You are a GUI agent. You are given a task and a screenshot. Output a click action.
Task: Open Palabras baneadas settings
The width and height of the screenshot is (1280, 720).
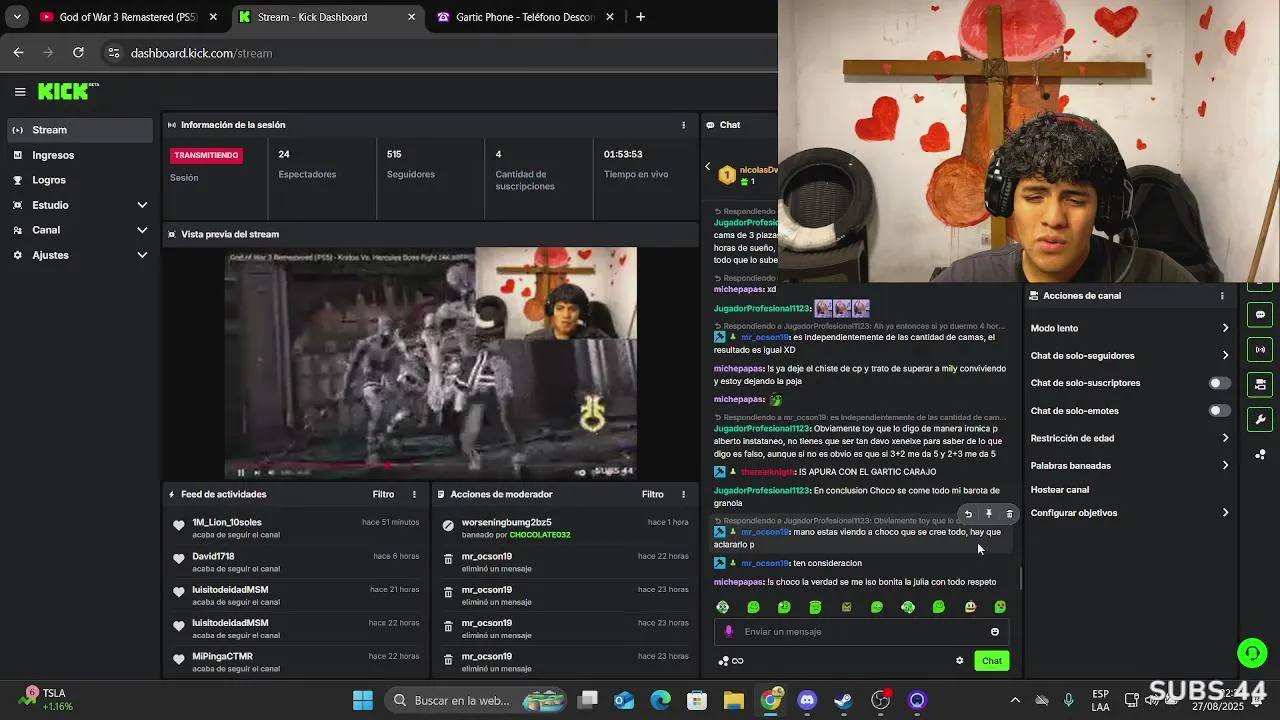click(1129, 466)
